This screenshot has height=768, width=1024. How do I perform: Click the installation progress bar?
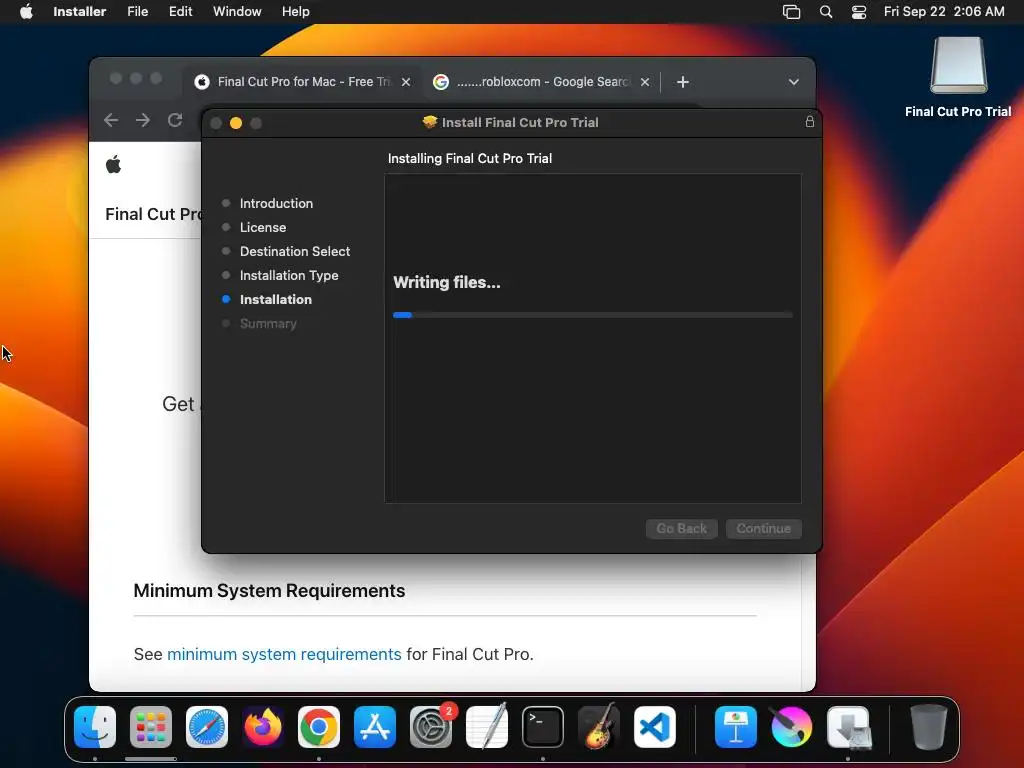coord(592,315)
